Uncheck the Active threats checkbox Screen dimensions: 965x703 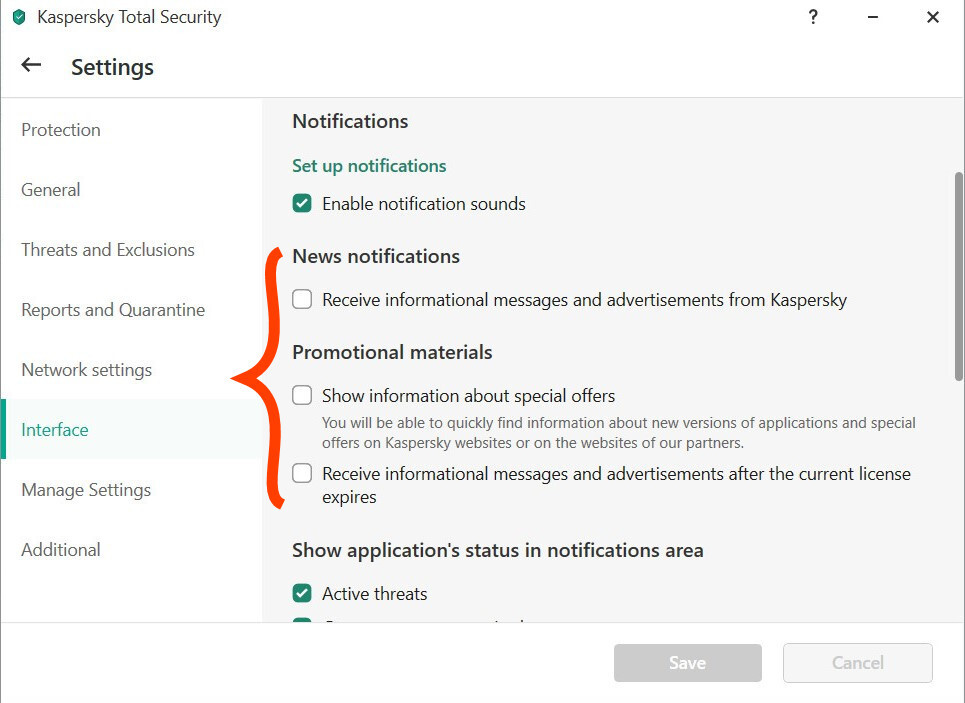pos(302,593)
